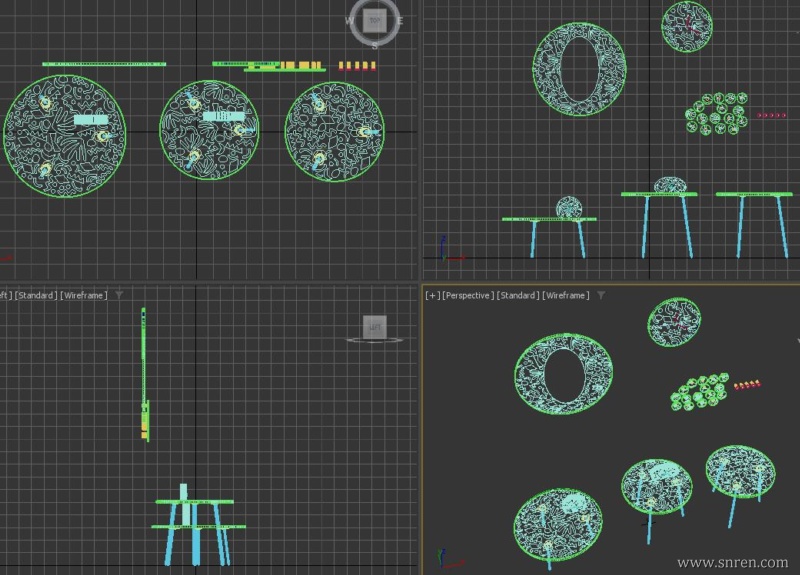Open the [+] general menu of Perspective viewport

[x=432, y=295]
